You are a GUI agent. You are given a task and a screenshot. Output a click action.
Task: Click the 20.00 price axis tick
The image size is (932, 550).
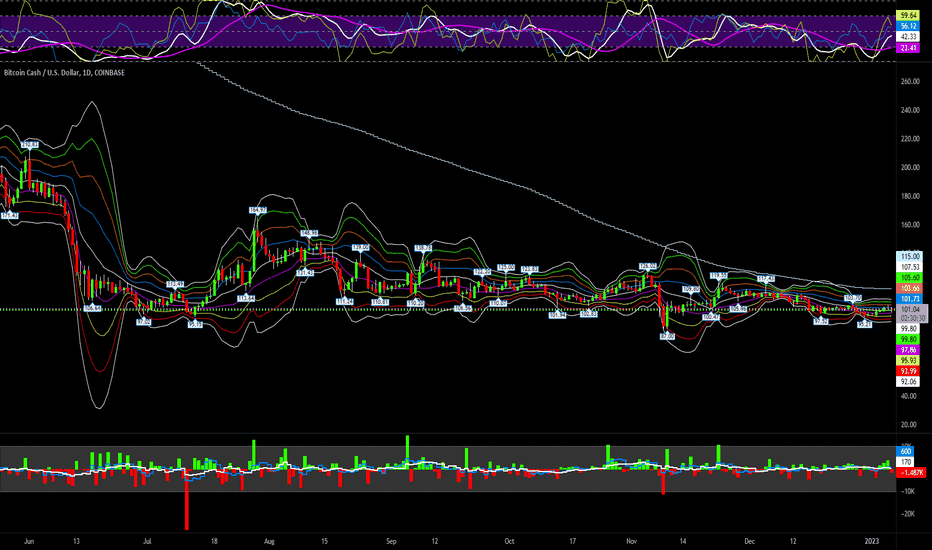point(909,425)
